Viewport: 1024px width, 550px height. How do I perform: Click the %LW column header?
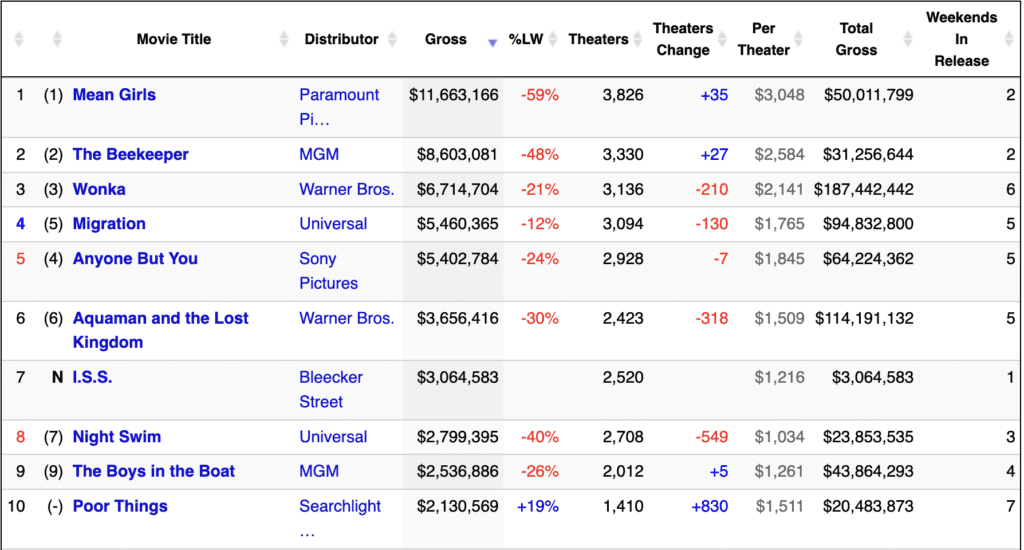526,39
